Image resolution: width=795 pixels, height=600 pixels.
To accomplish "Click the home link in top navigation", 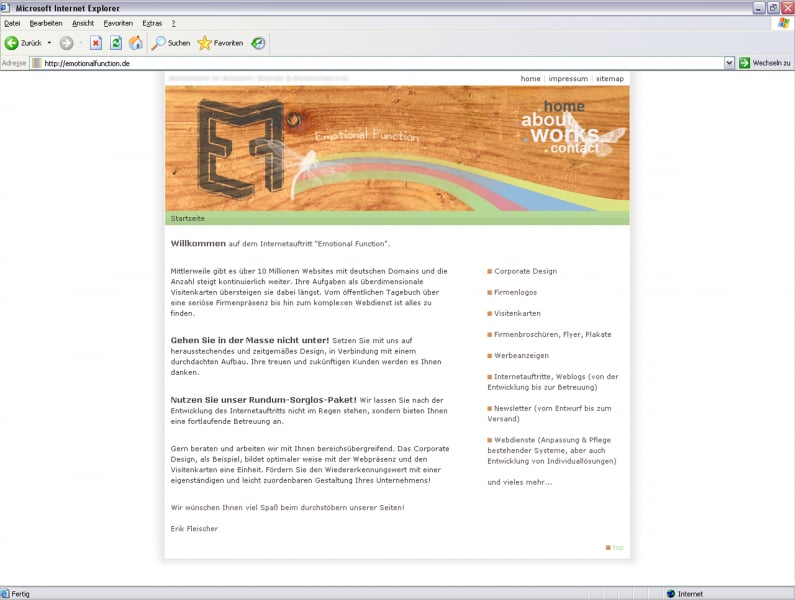I will [530, 79].
